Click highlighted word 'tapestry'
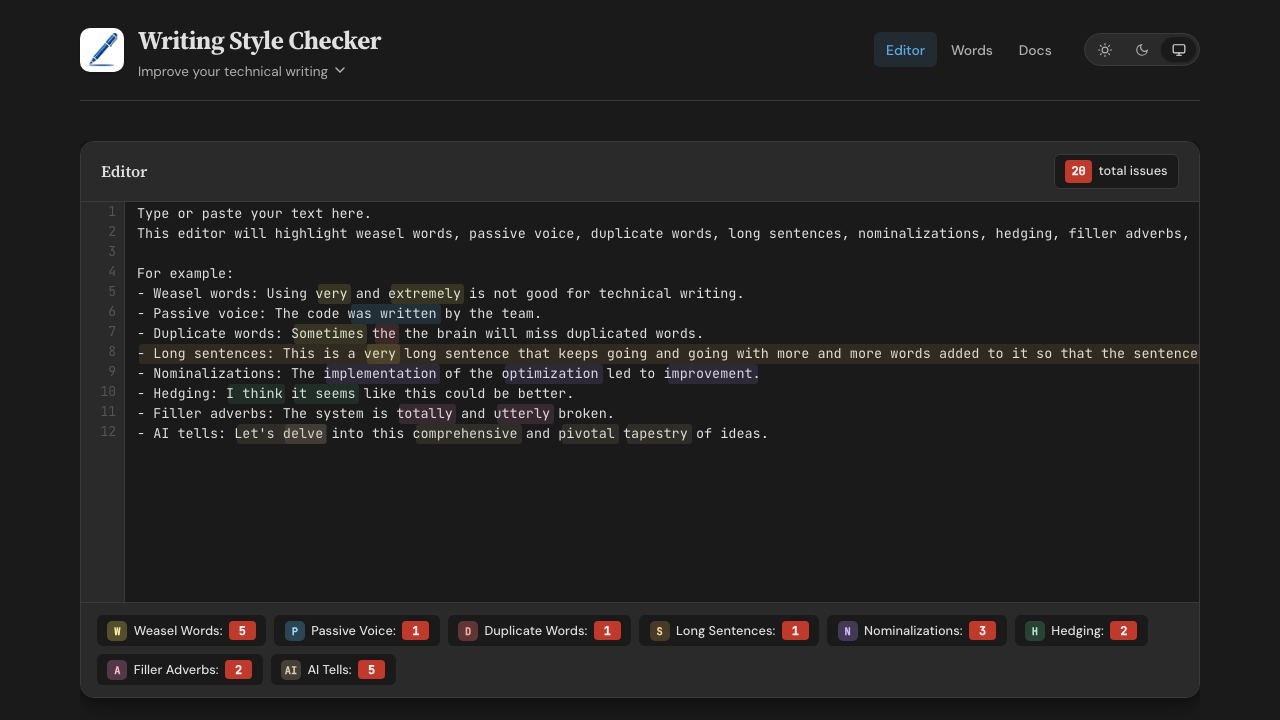This screenshot has width=1280, height=720. coord(656,433)
